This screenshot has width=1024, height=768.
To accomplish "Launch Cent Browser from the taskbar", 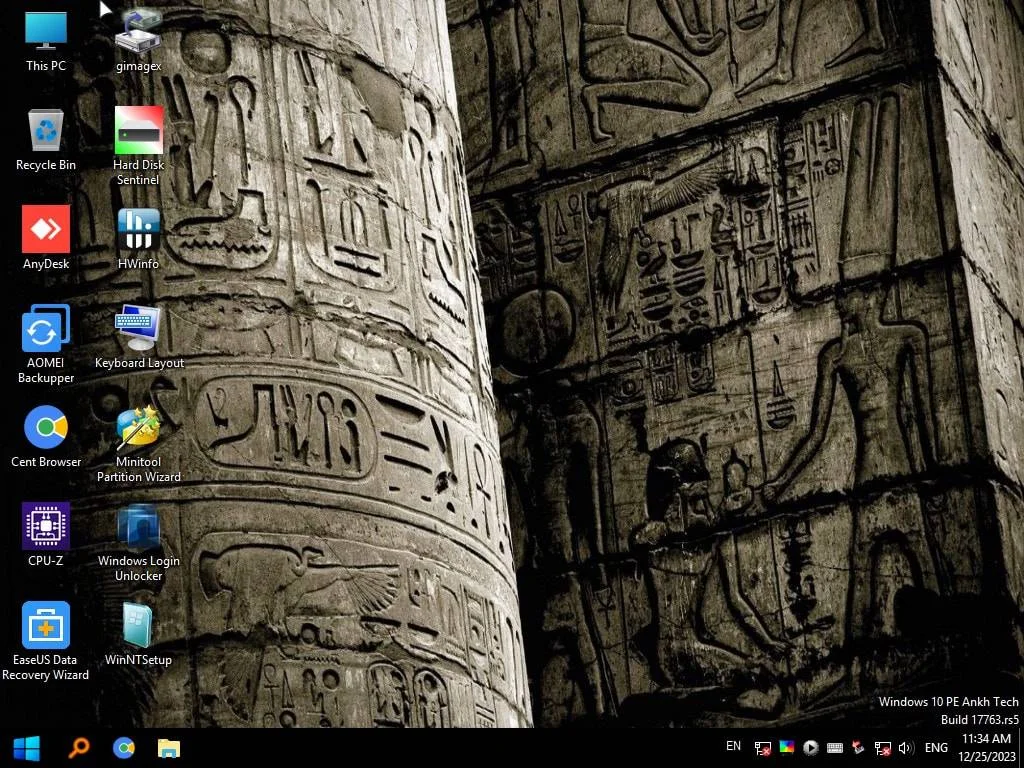I will [123, 748].
